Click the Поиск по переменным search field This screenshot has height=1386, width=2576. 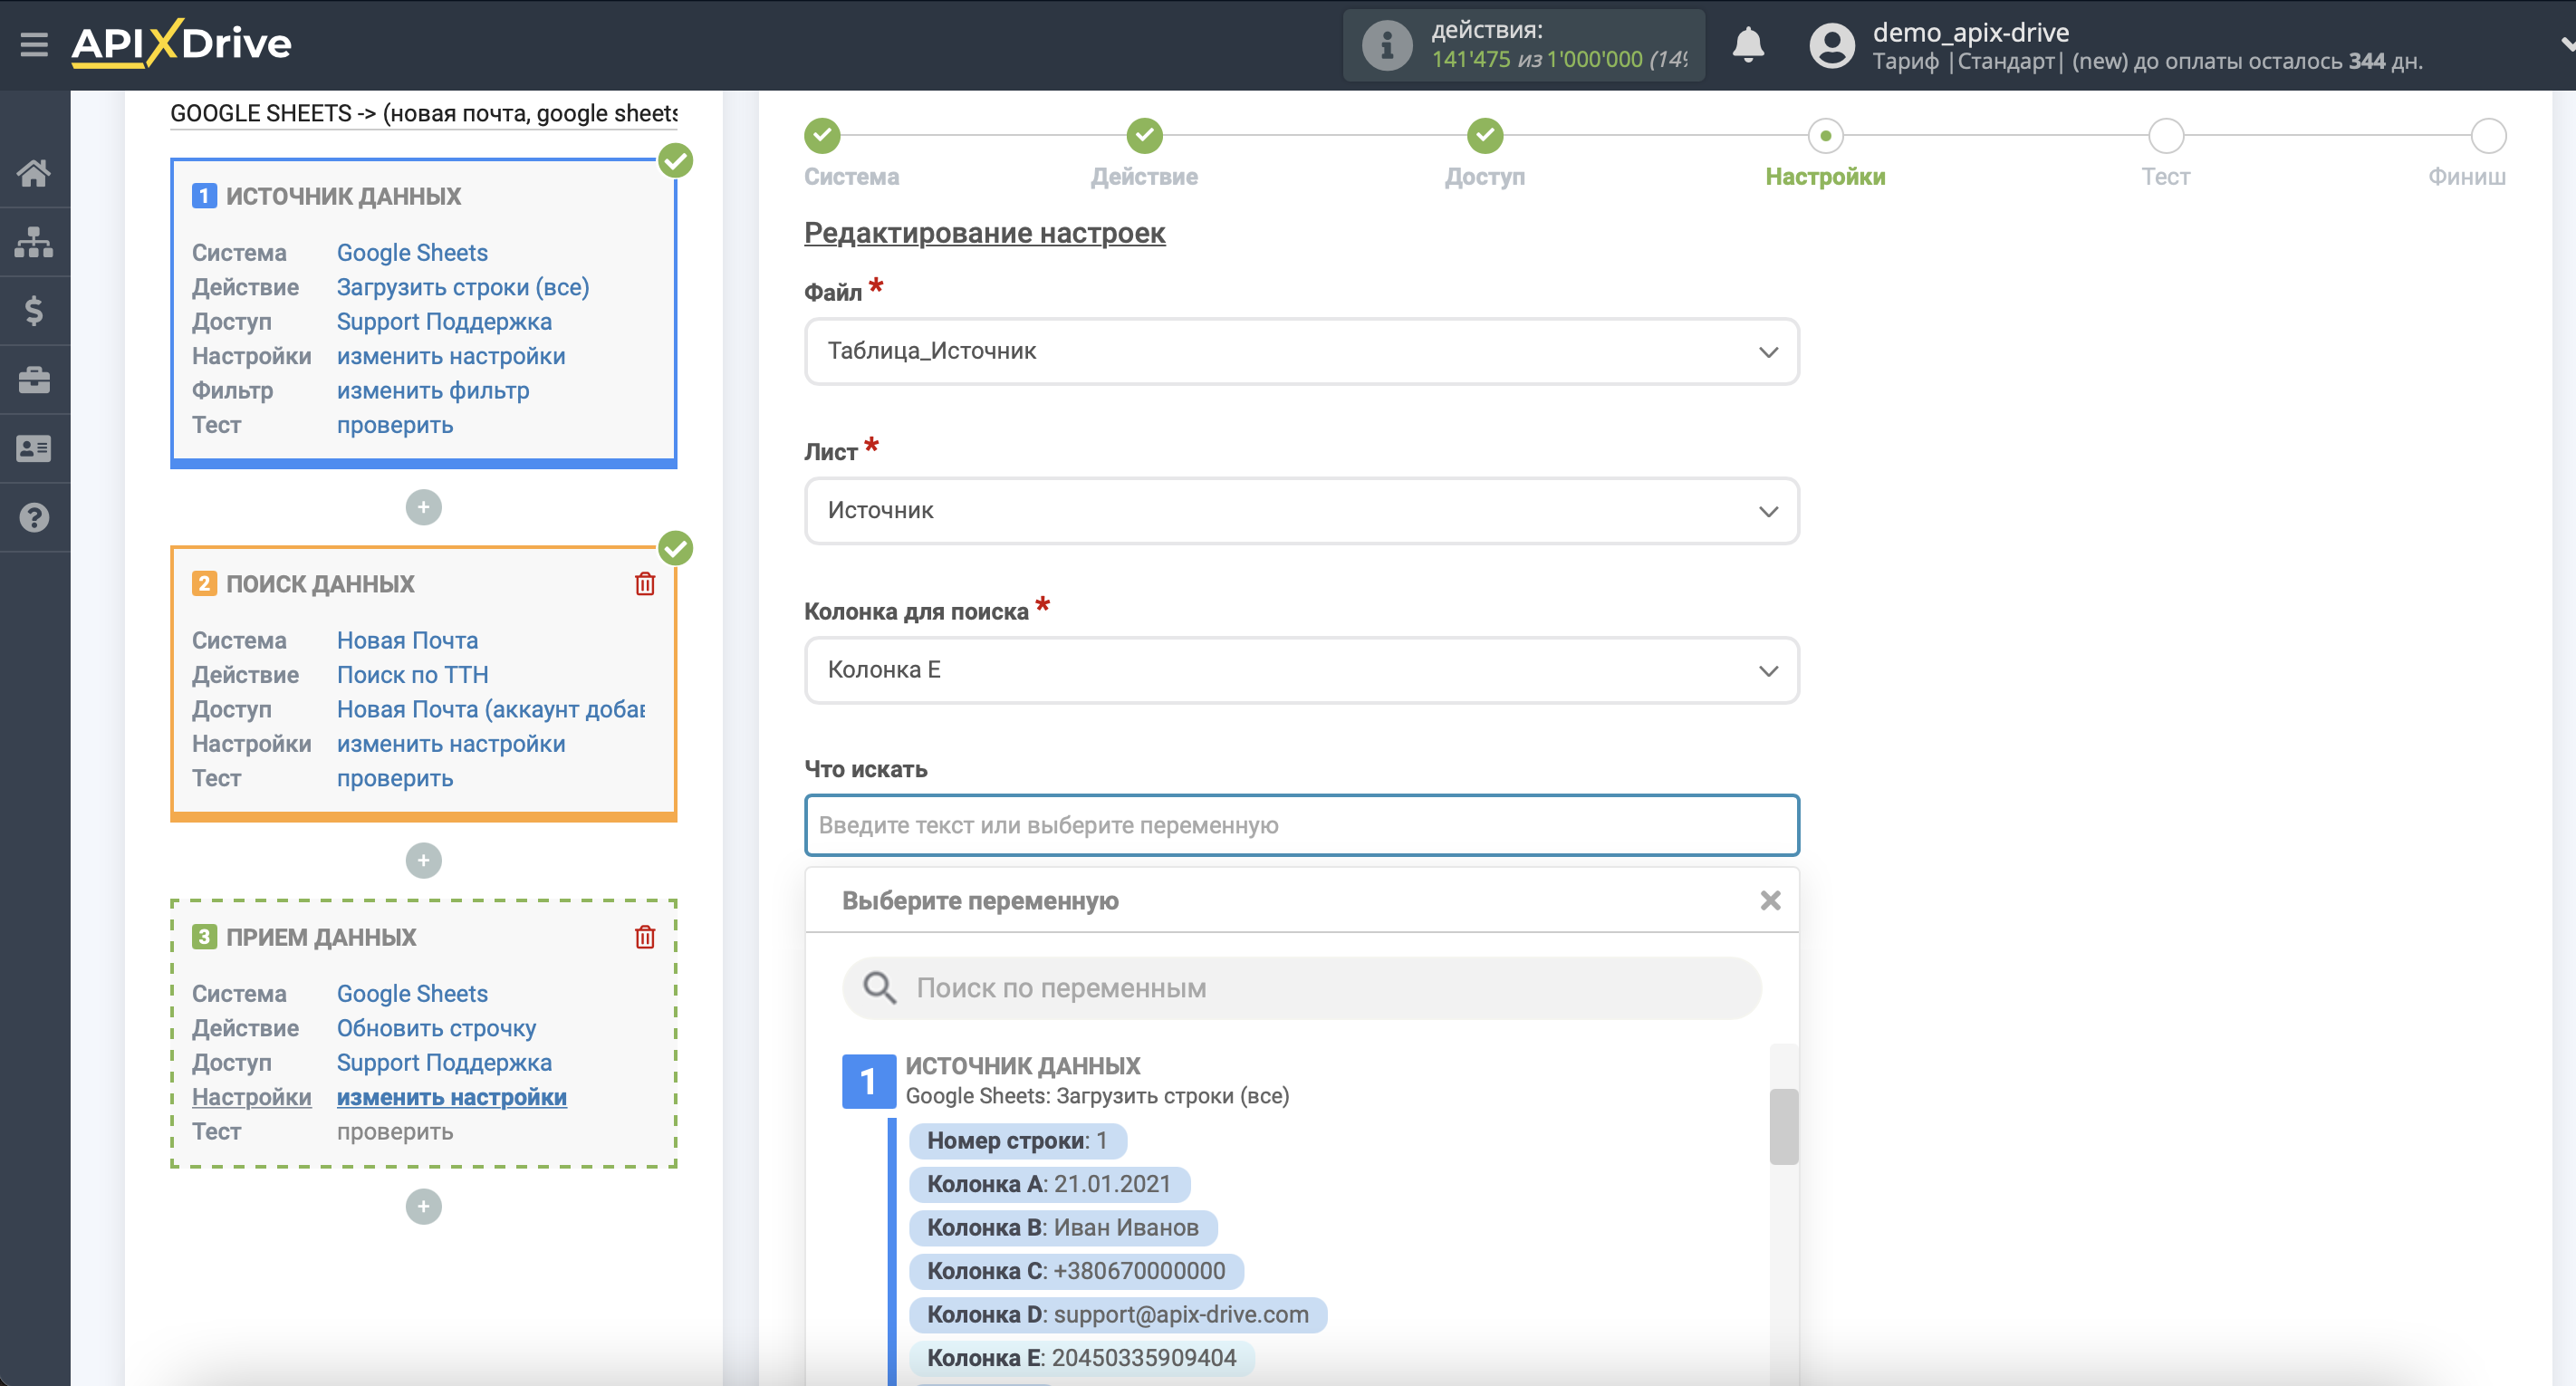click(x=1301, y=988)
